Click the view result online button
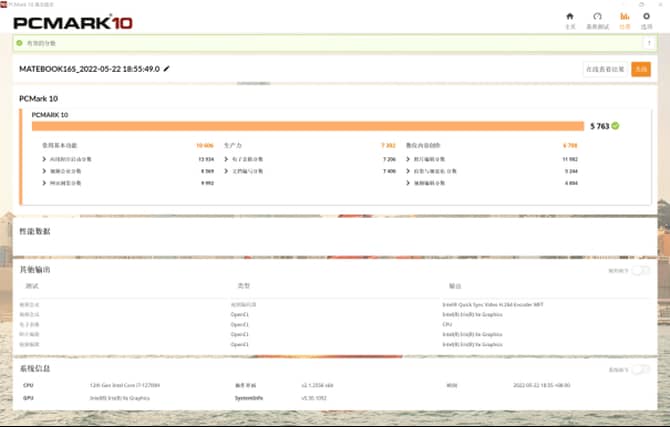 [x=605, y=69]
